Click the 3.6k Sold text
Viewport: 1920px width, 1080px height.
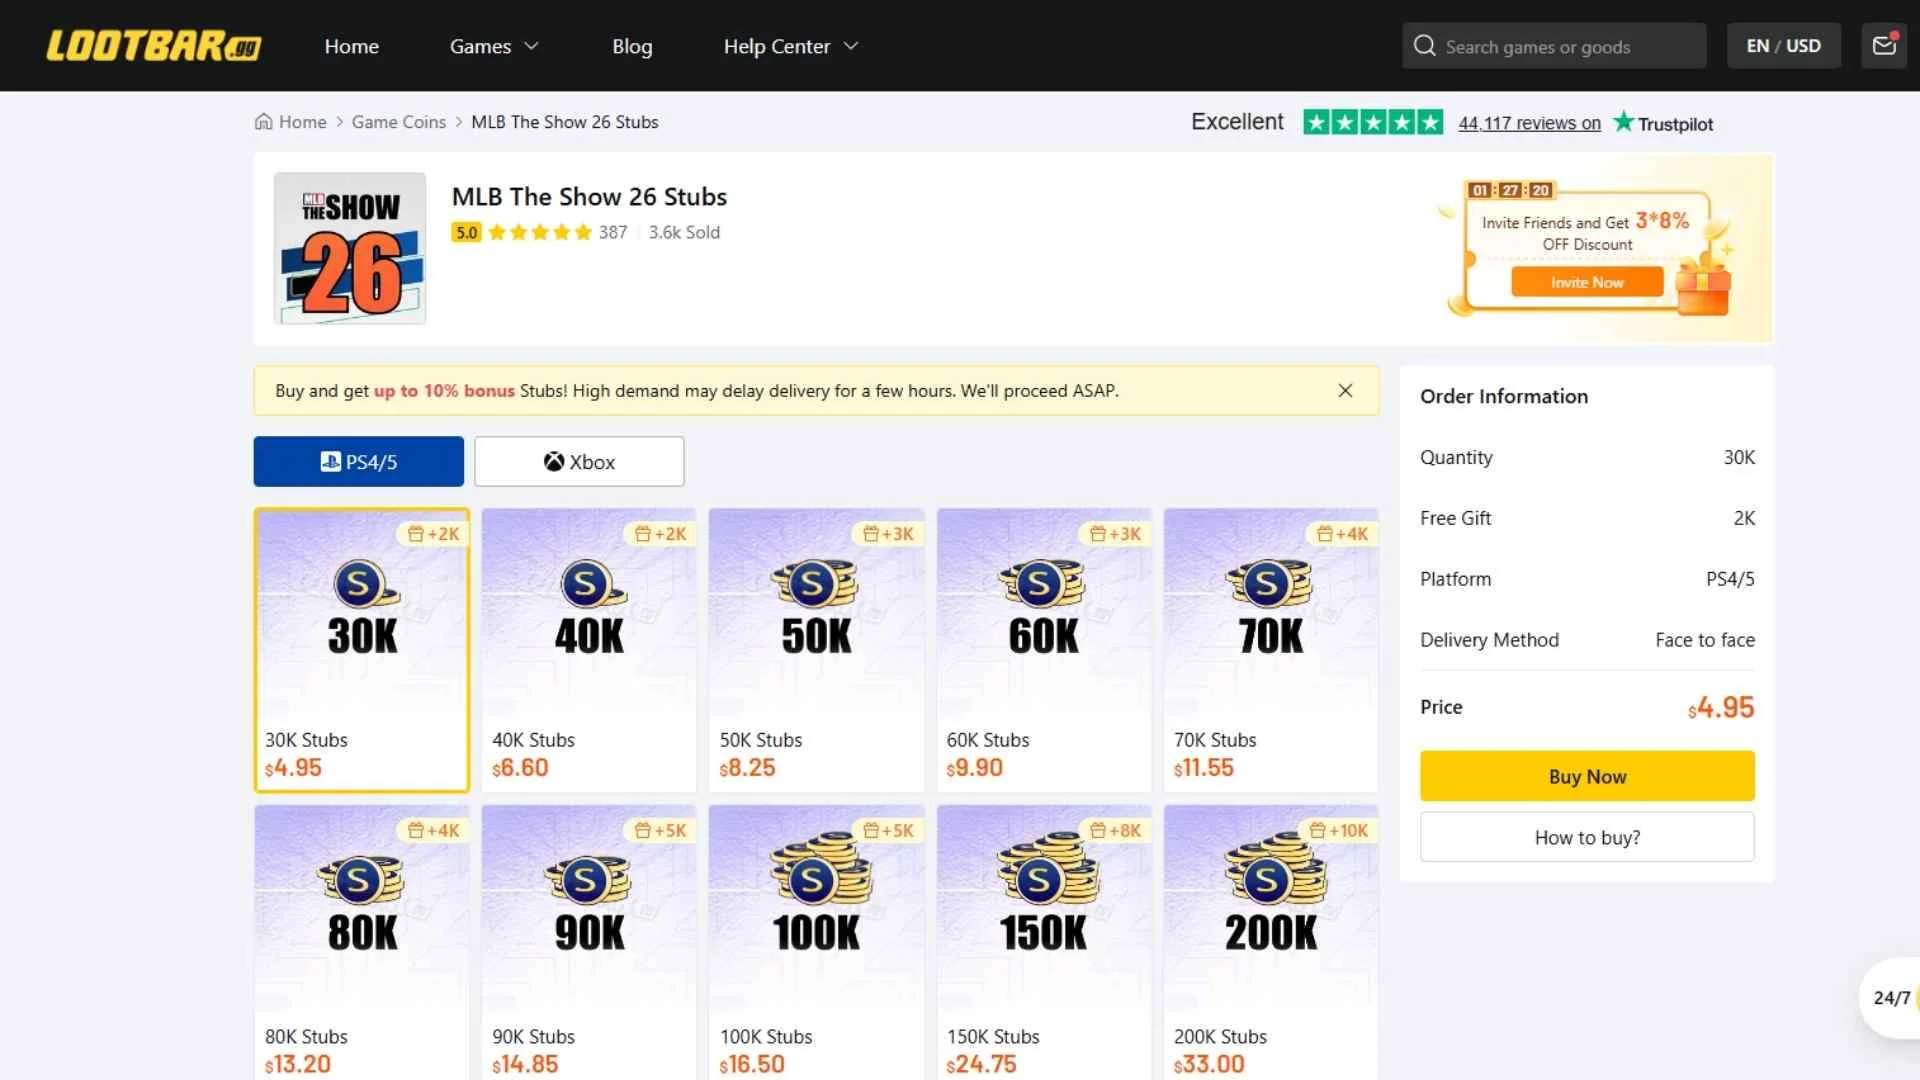(x=684, y=232)
